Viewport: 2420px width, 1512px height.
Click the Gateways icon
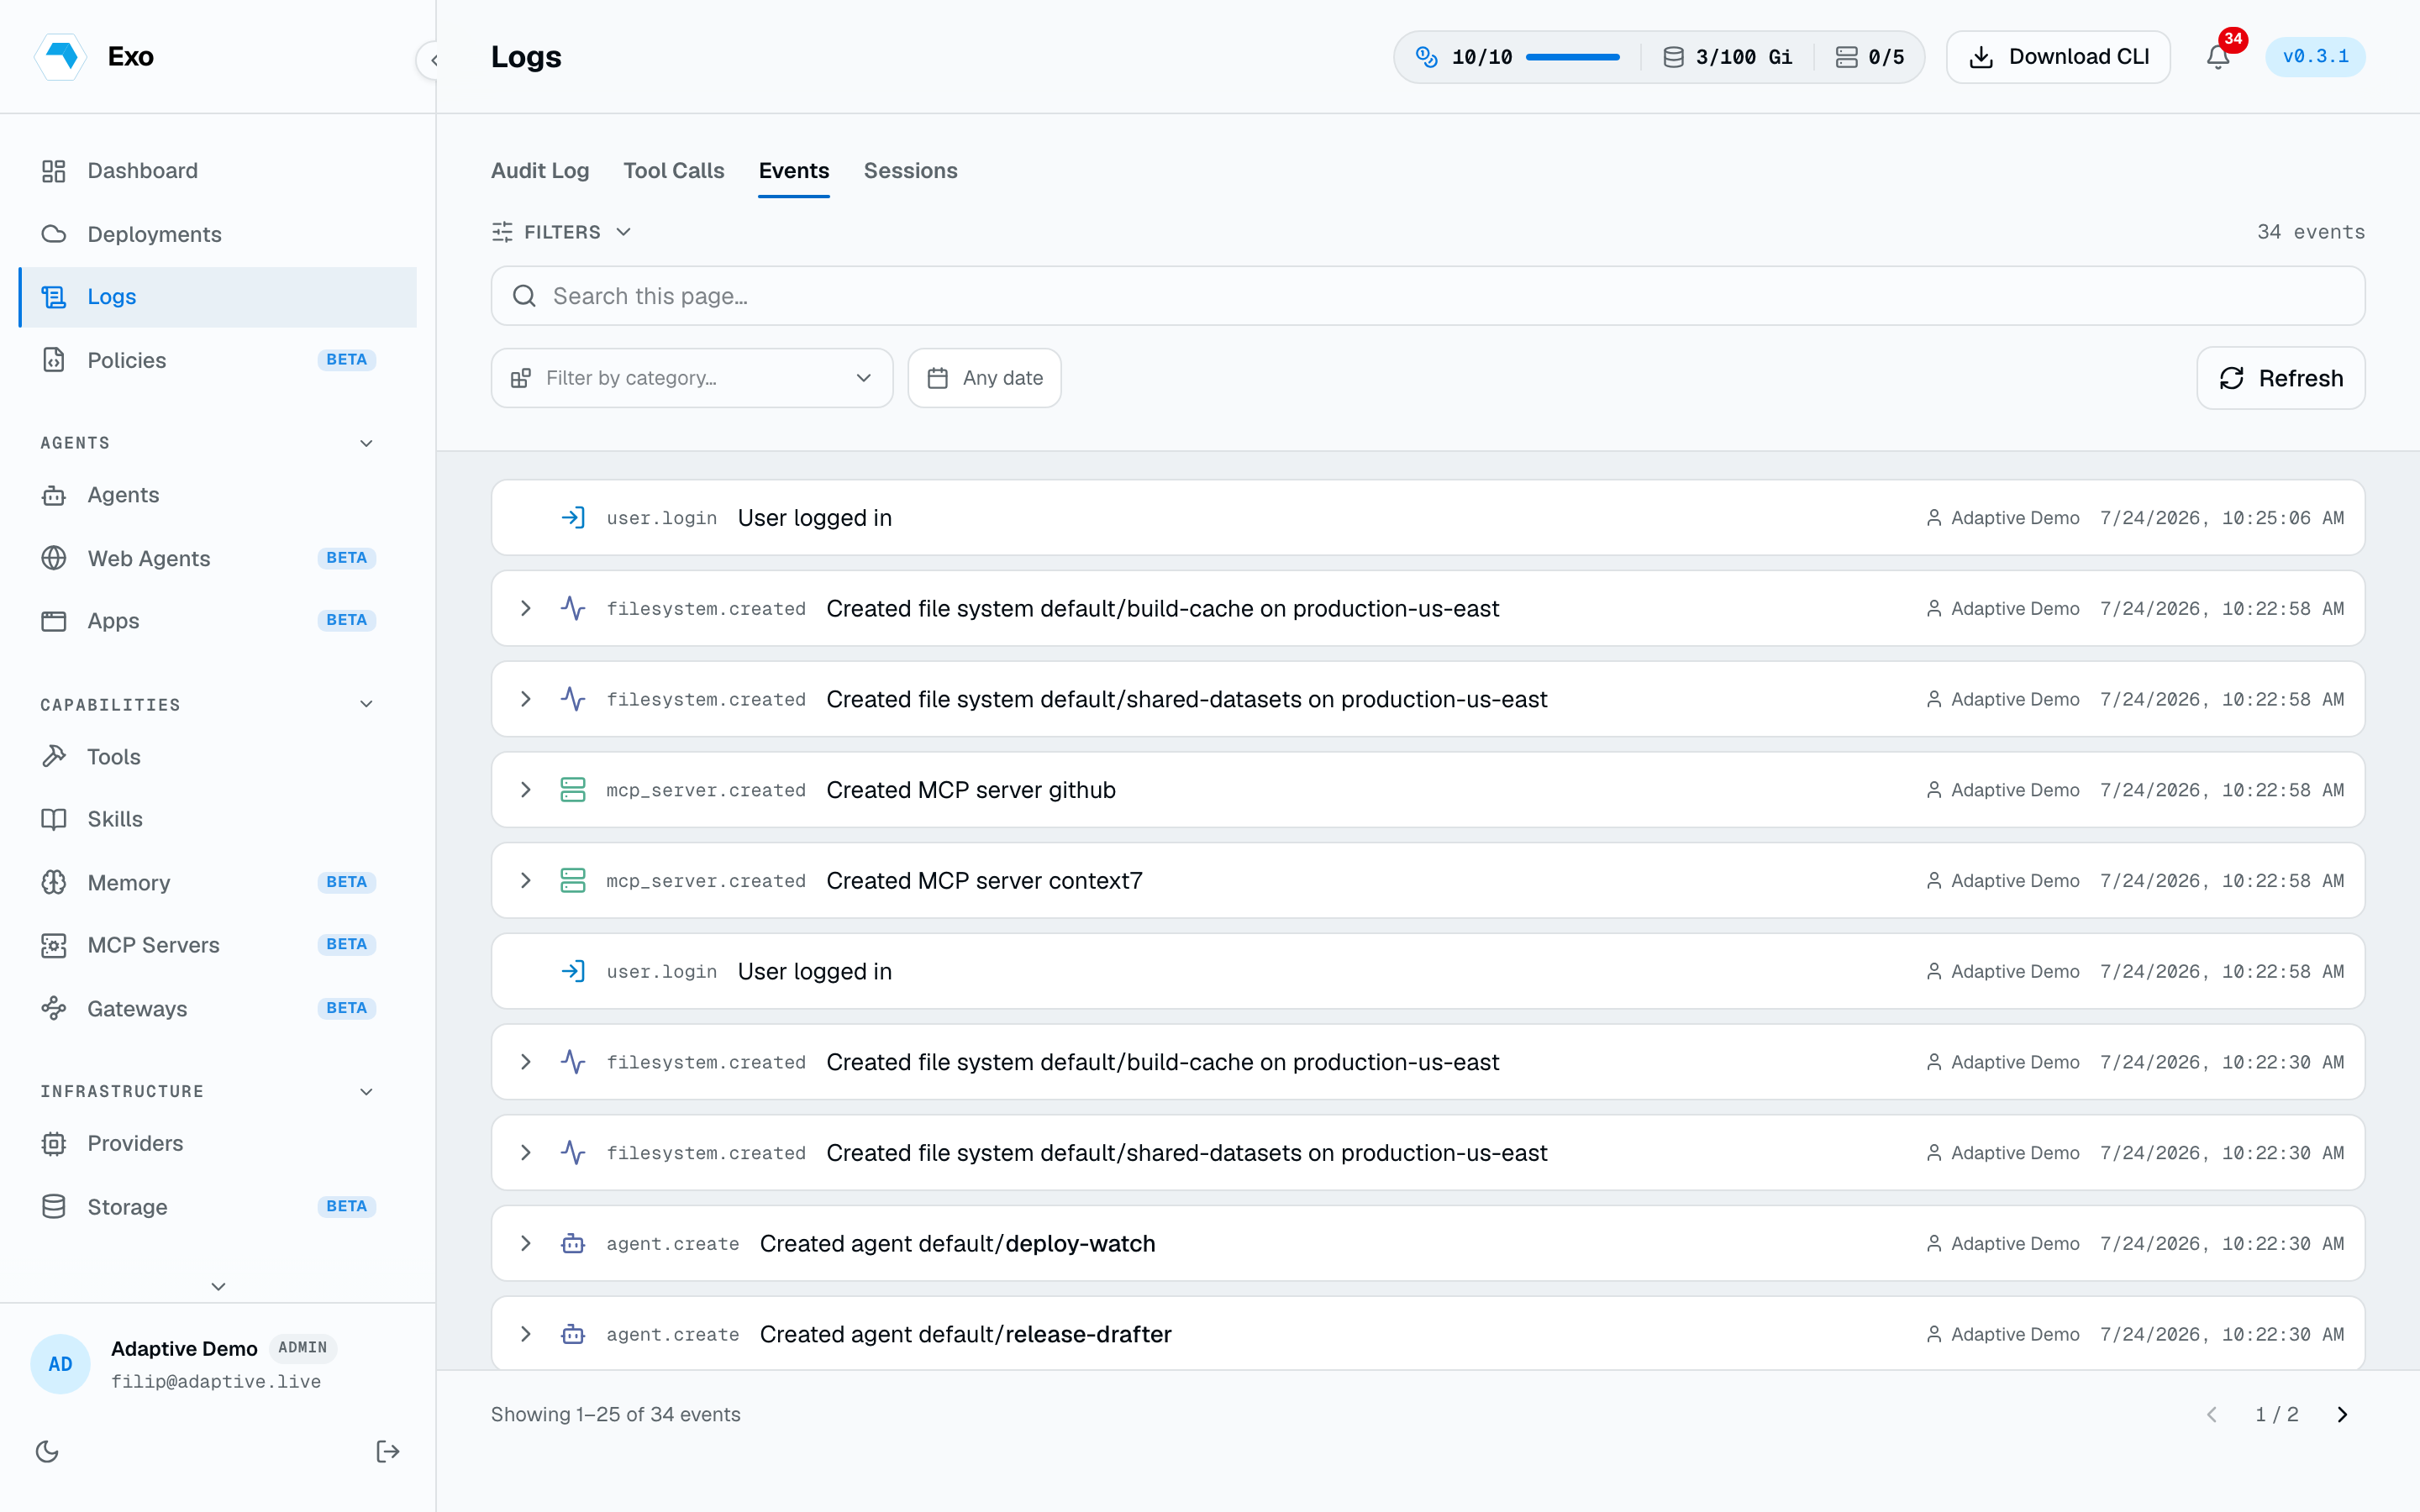54,1008
